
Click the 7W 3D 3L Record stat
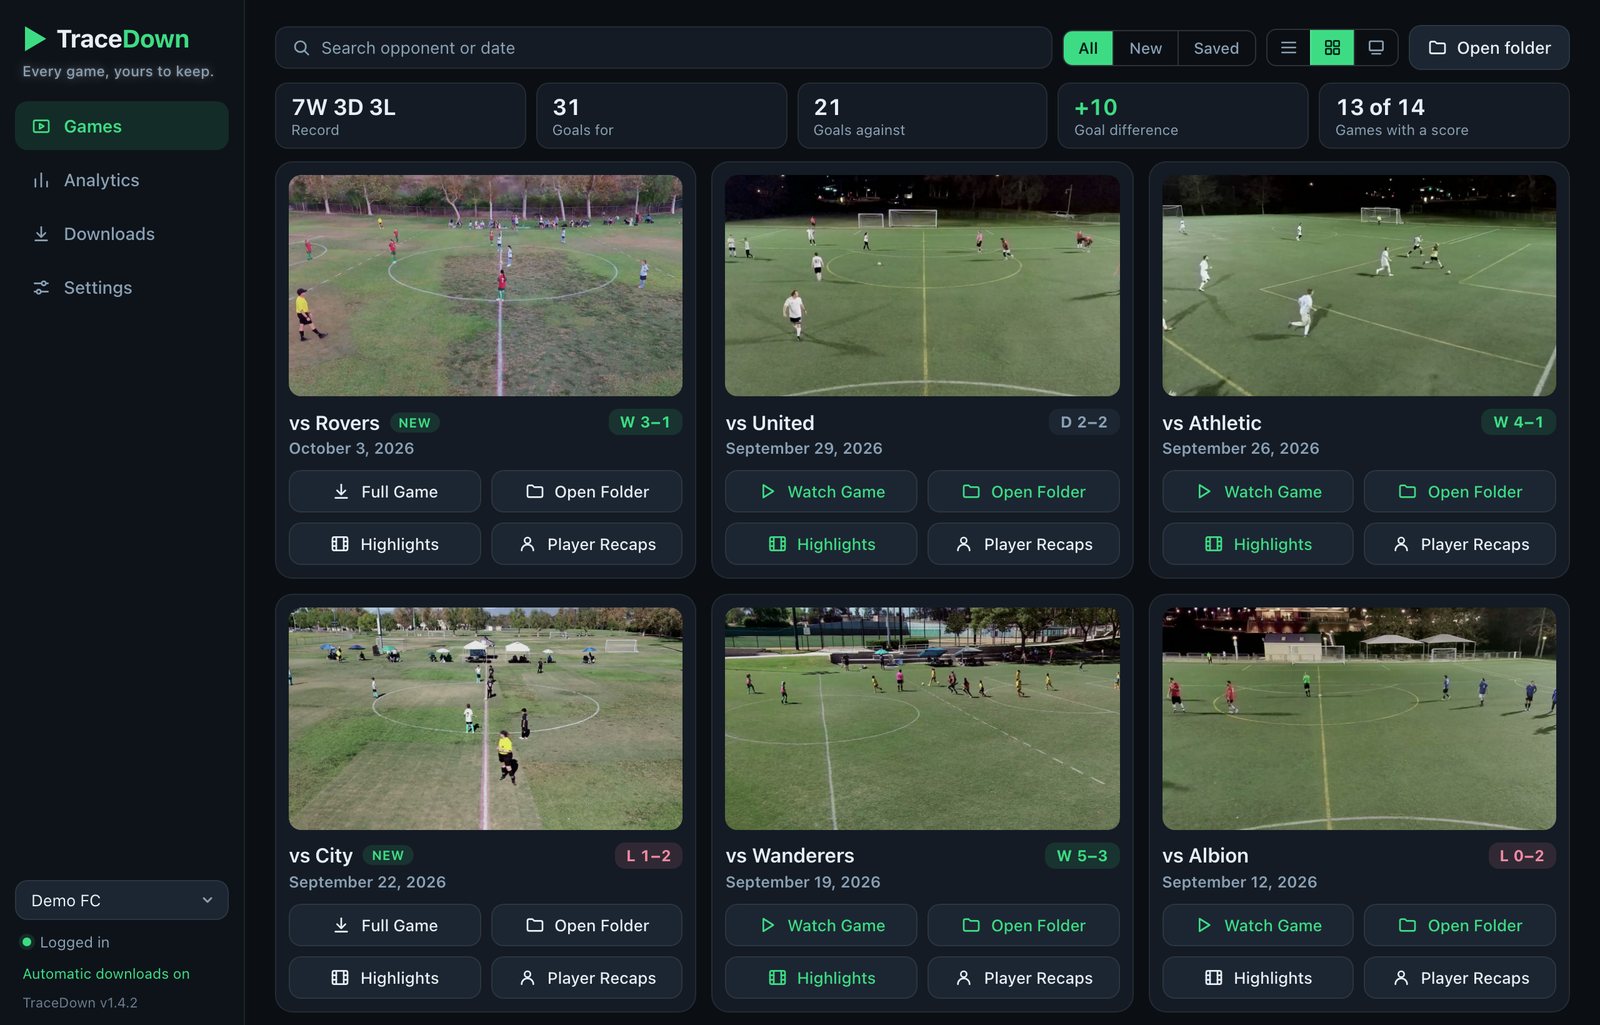(x=400, y=116)
